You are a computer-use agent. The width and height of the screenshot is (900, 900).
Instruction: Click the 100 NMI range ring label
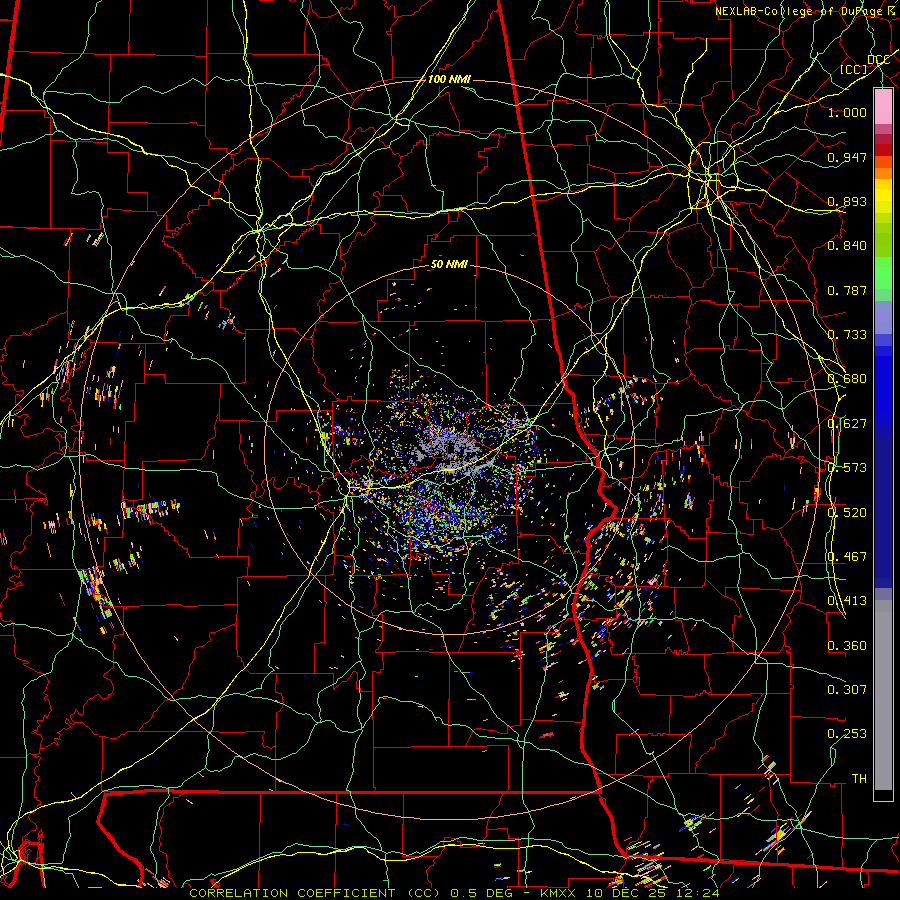[x=449, y=79]
